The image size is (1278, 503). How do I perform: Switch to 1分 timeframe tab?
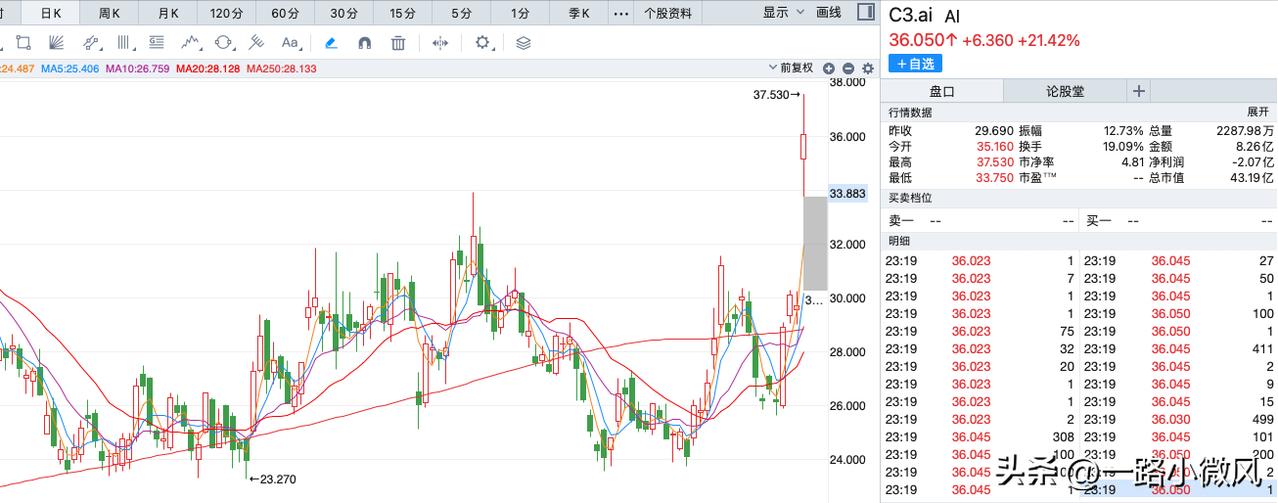520,13
